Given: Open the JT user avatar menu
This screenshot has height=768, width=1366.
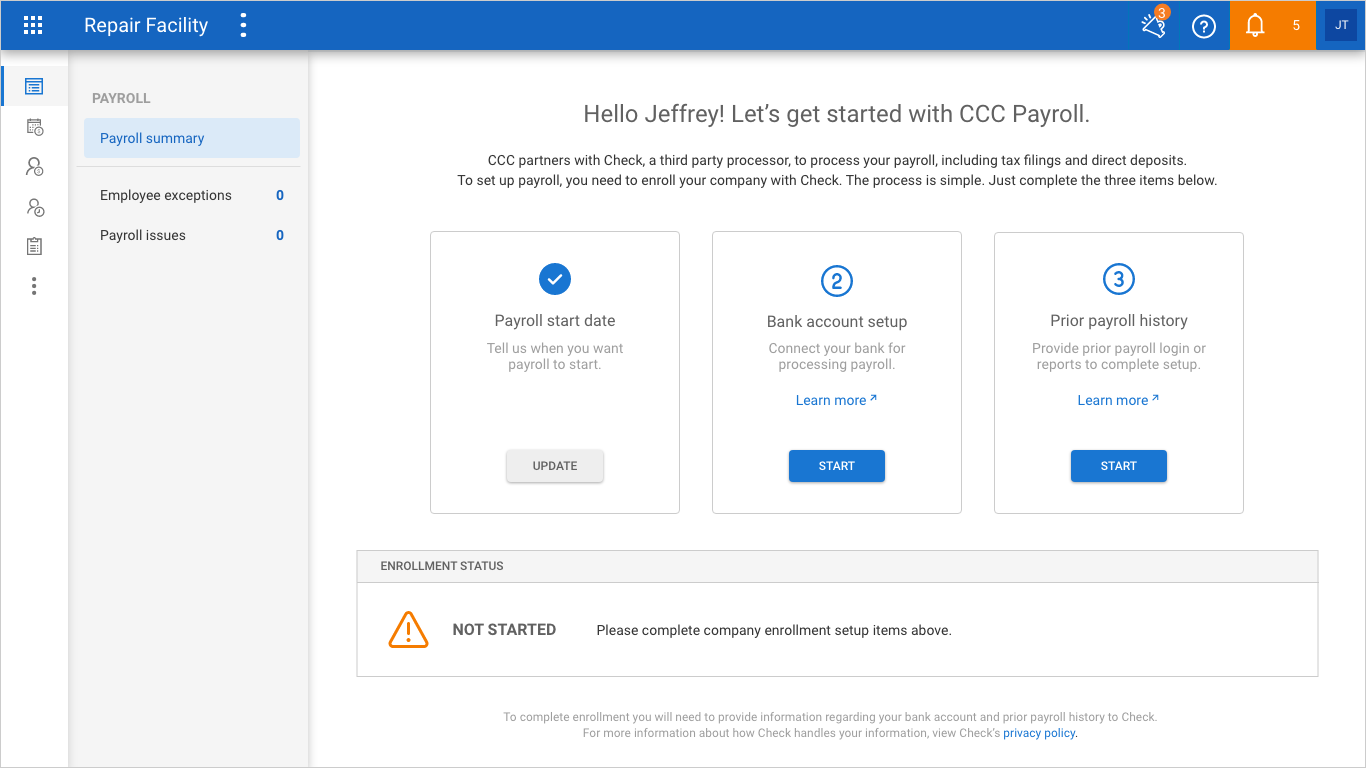Looking at the screenshot, I should [x=1341, y=25].
